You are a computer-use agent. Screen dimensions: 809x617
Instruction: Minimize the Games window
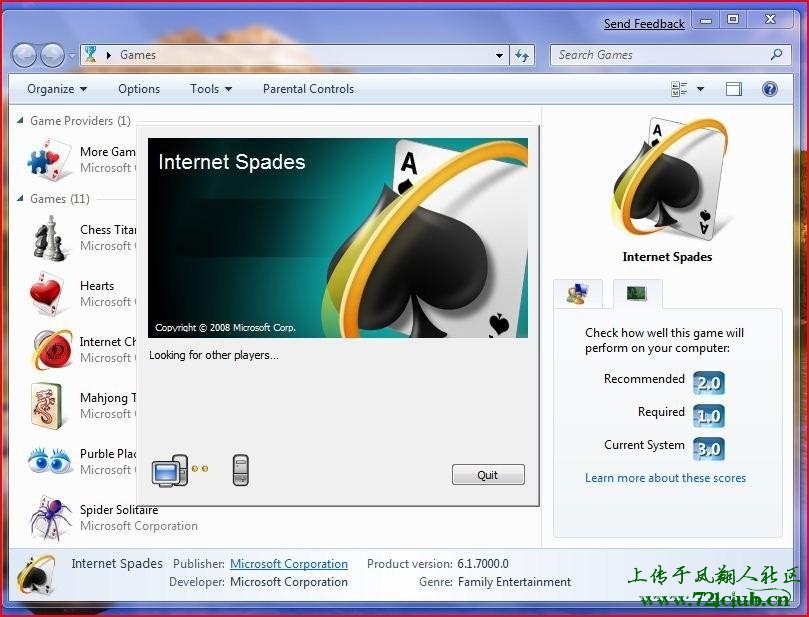[706, 20]
